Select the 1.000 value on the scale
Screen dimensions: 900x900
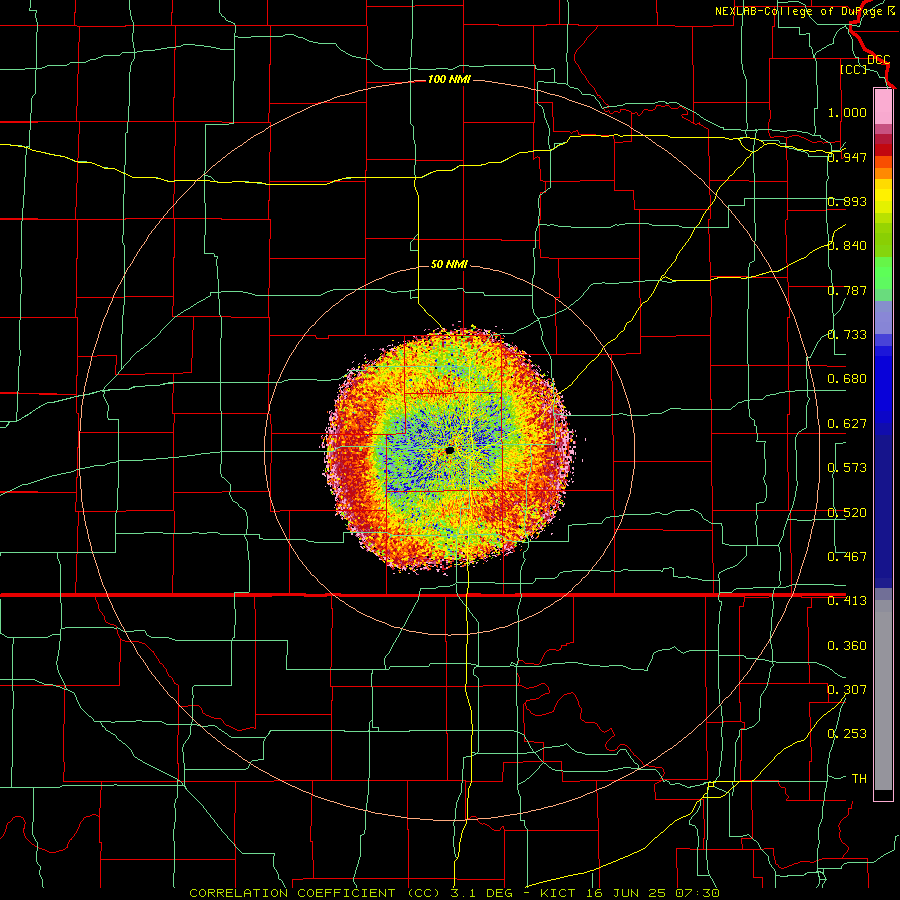point(847,112)
